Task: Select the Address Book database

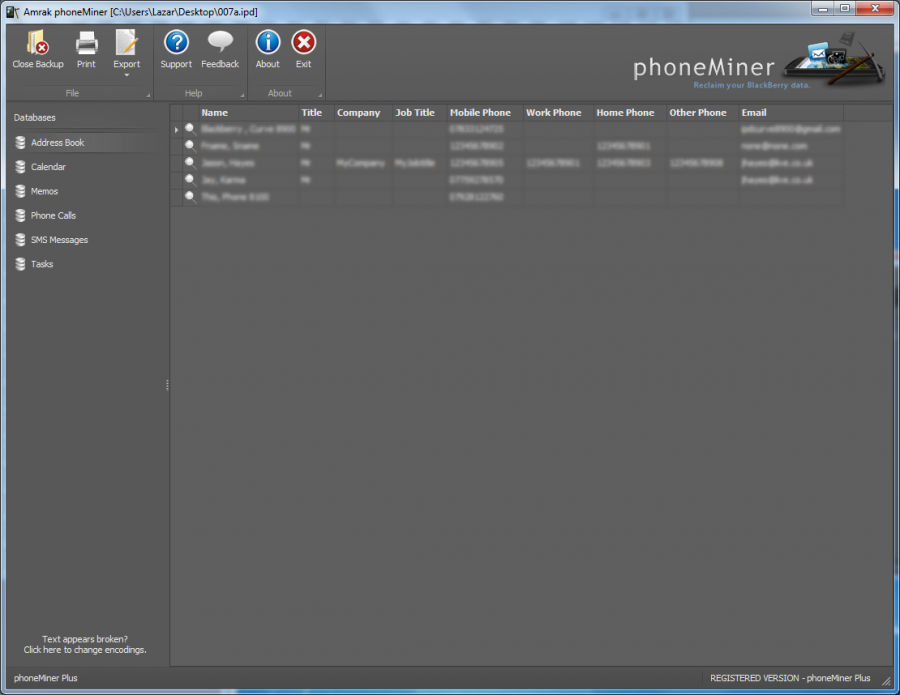Action: [85, 142]
